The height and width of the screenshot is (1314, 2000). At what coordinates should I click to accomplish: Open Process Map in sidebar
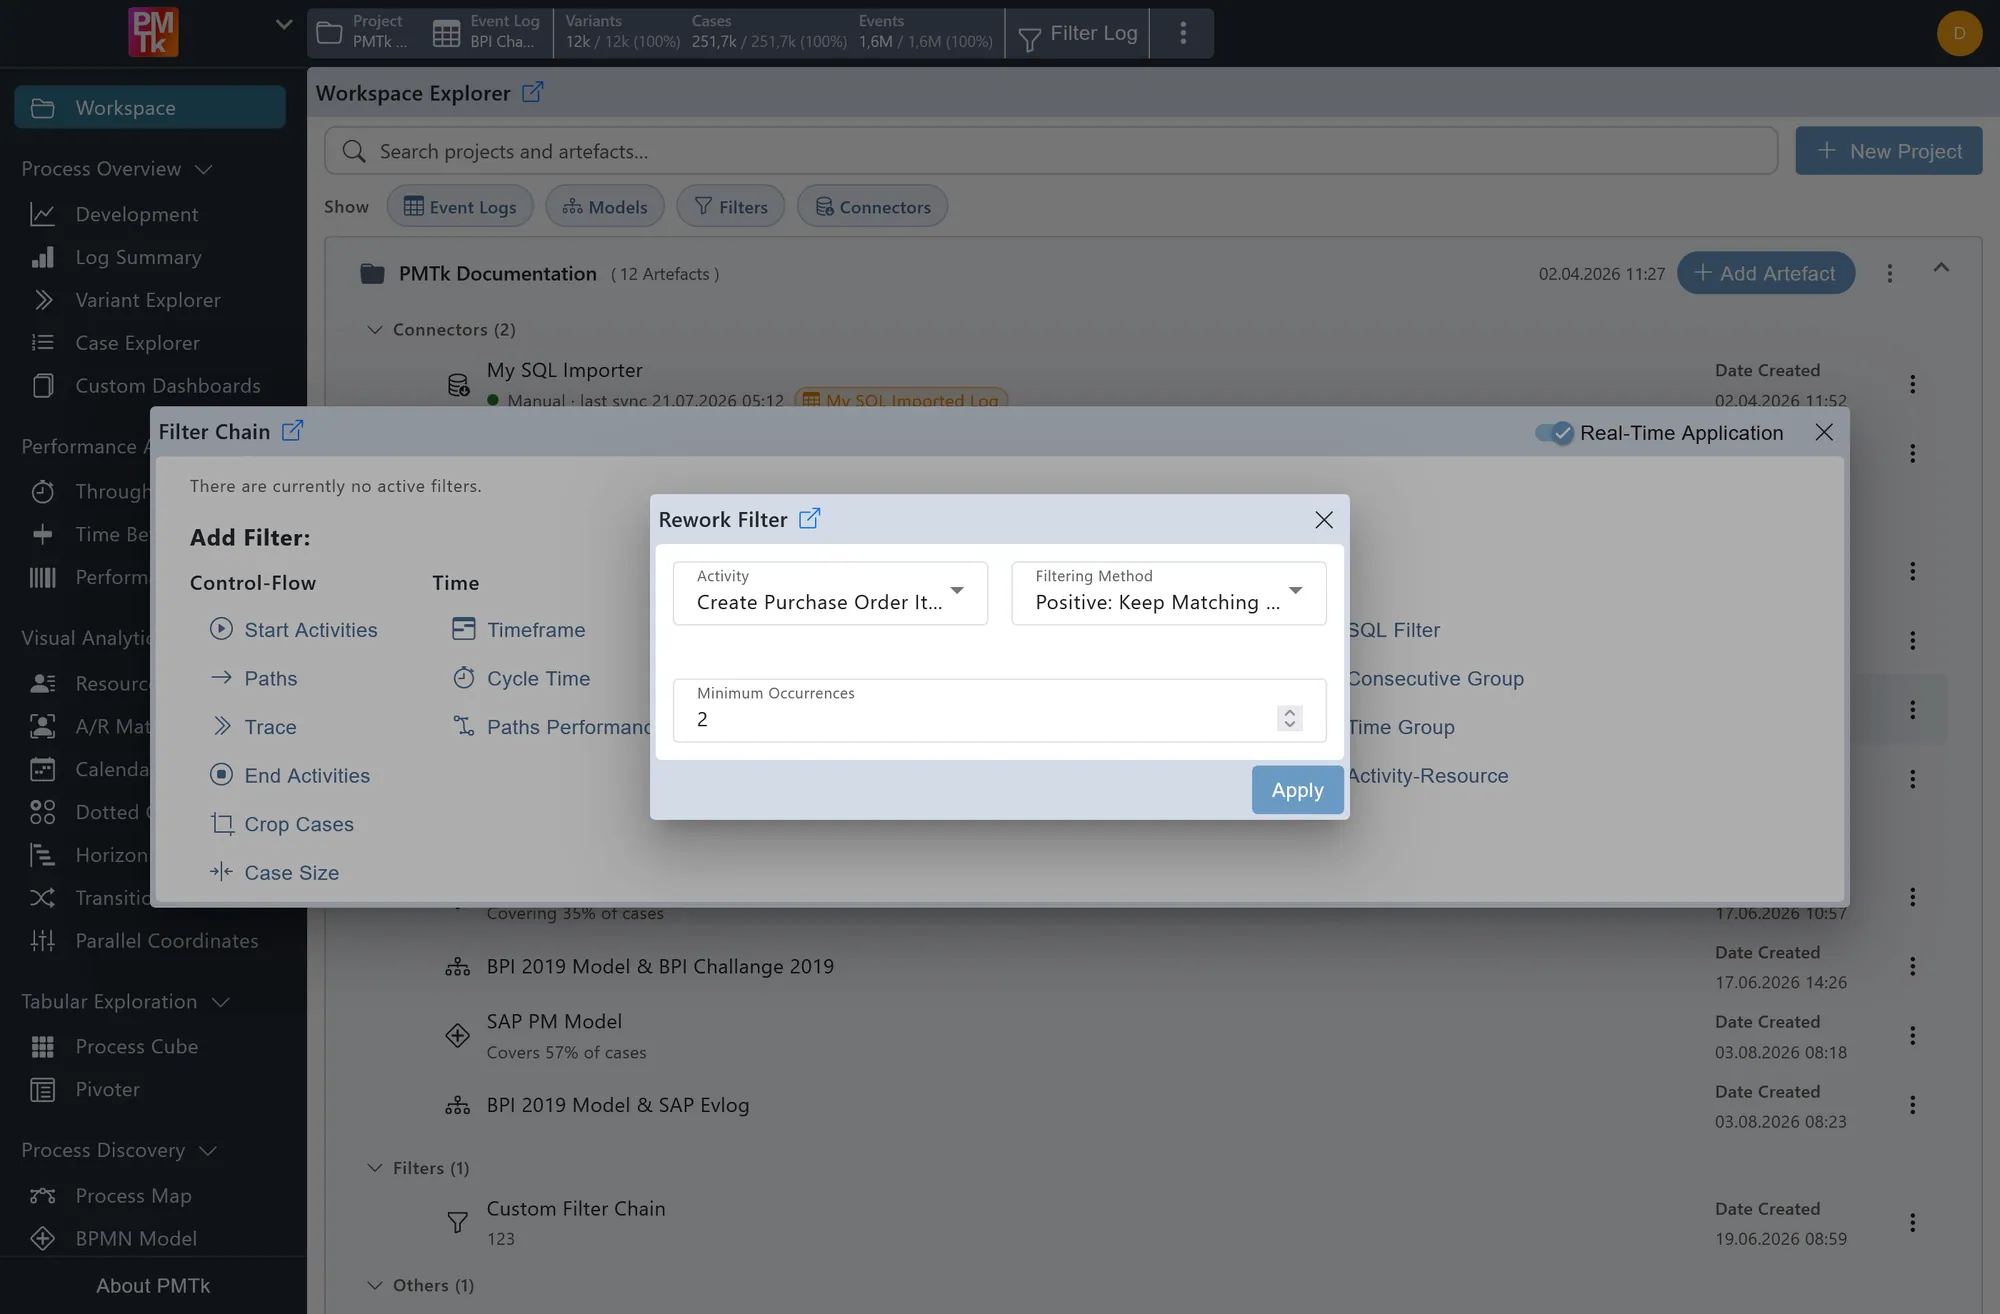133,1196
